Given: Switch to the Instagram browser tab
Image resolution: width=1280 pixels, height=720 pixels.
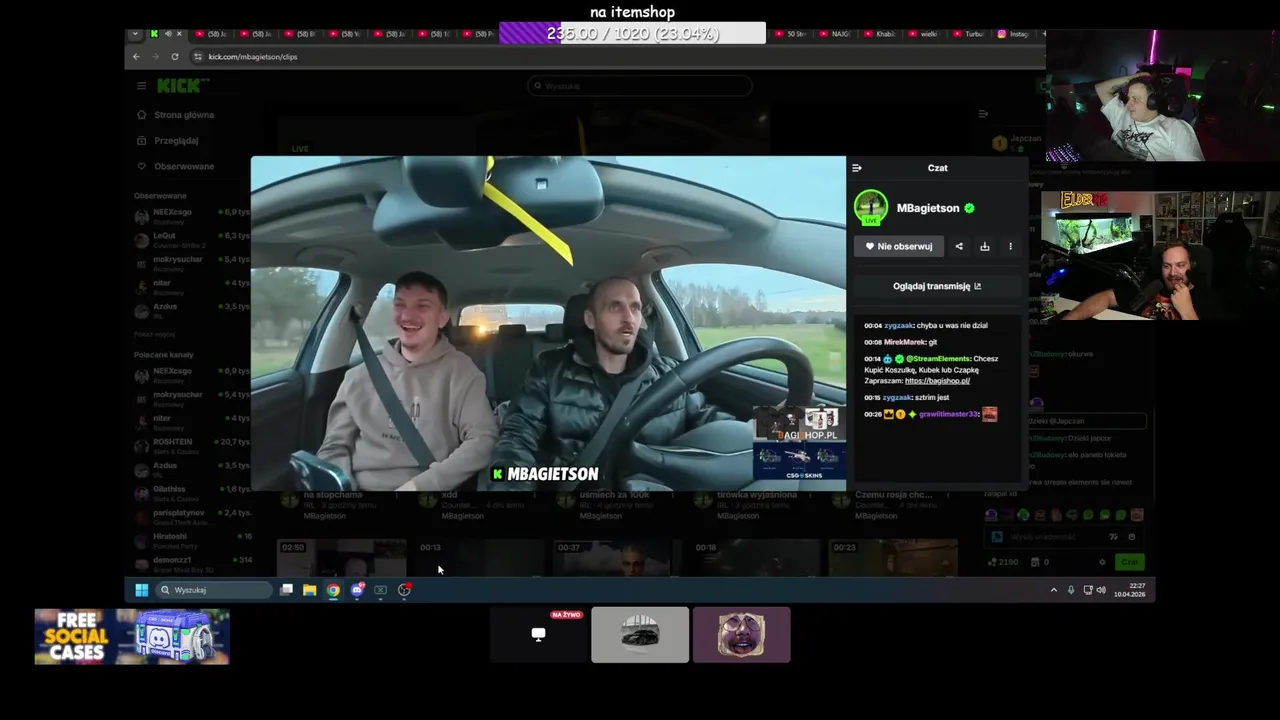Looking at the screenshot, I should [x=1013, y=34].
